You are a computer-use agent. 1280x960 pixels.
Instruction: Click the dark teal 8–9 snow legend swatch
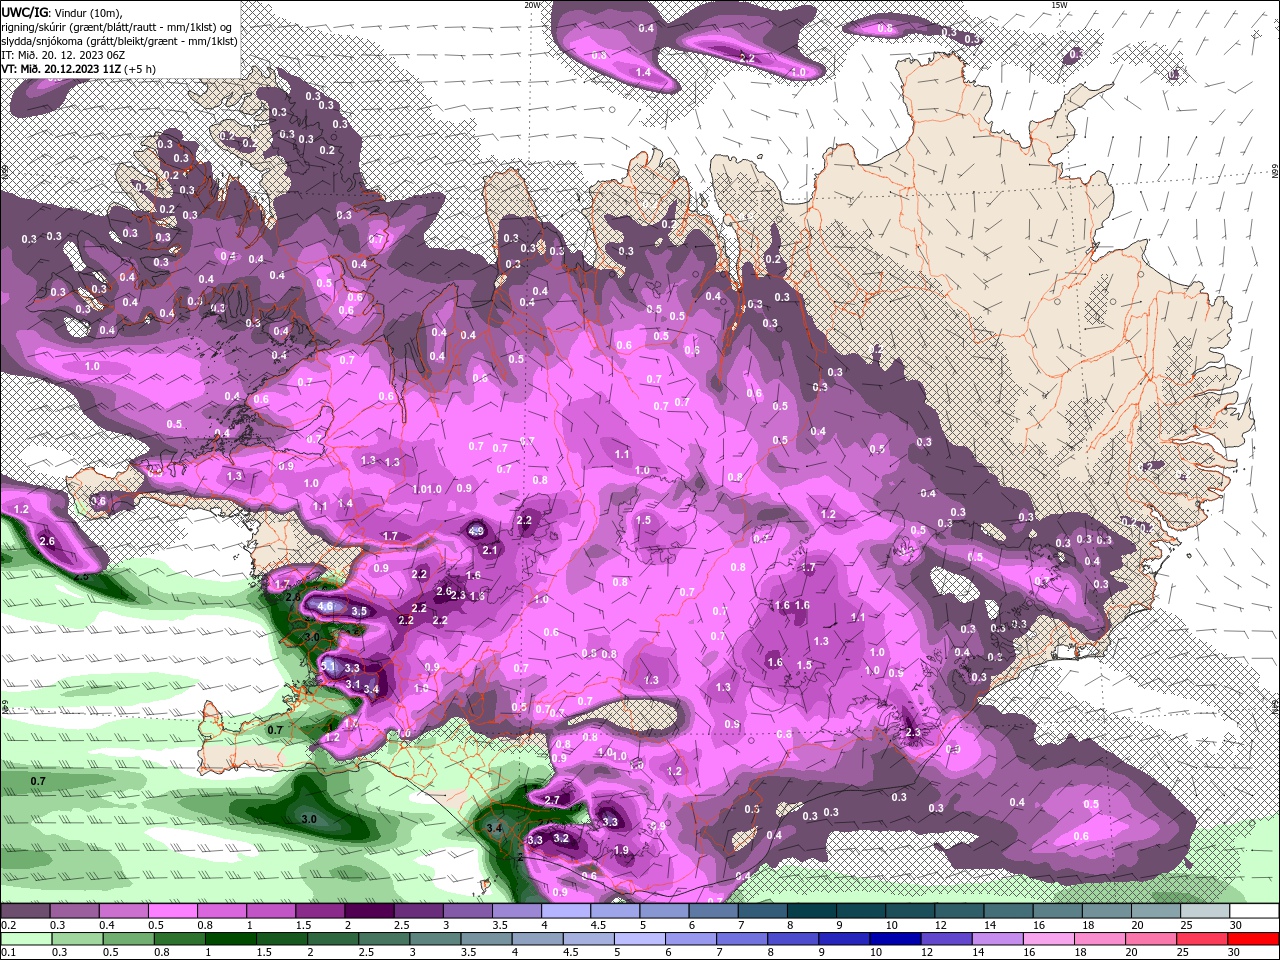(812, 911)
